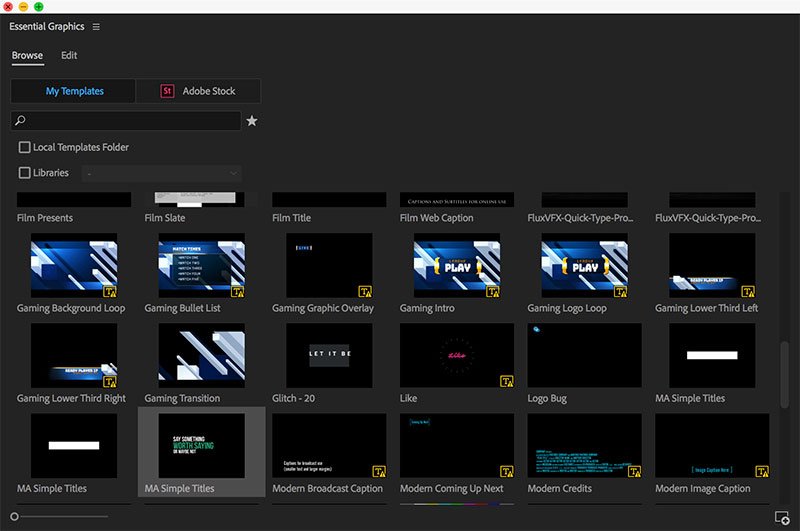
Task: Select the Glitch - 20 template thumbnail
Action: point(329,356)
